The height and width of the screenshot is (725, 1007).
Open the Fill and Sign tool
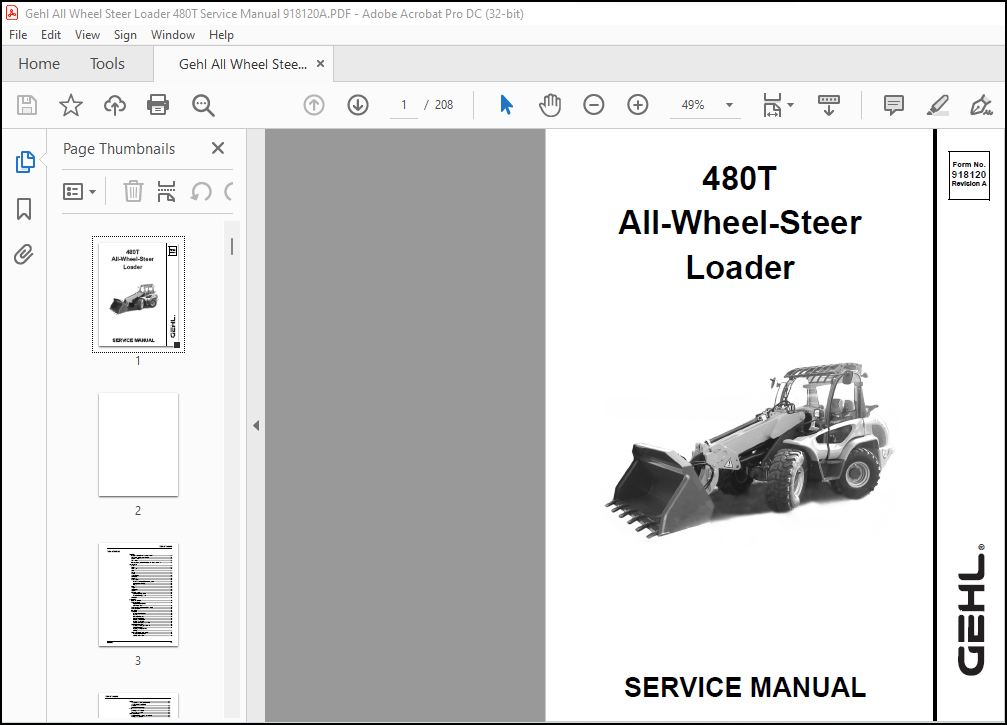(x=981, y=105)
